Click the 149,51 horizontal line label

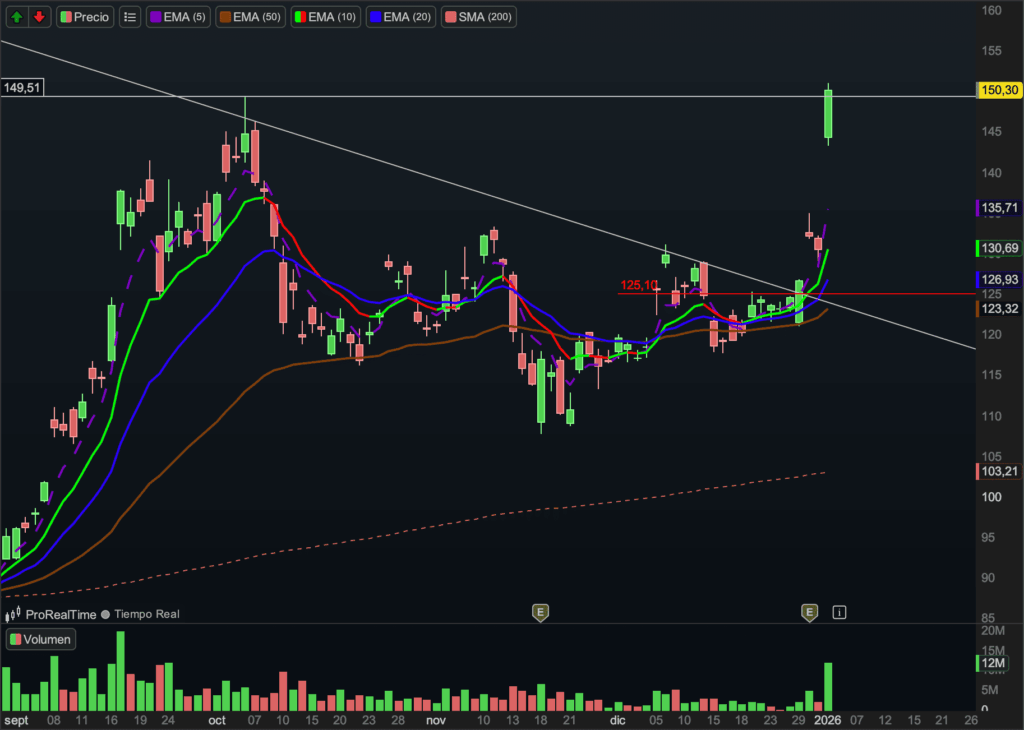point(22,88)
